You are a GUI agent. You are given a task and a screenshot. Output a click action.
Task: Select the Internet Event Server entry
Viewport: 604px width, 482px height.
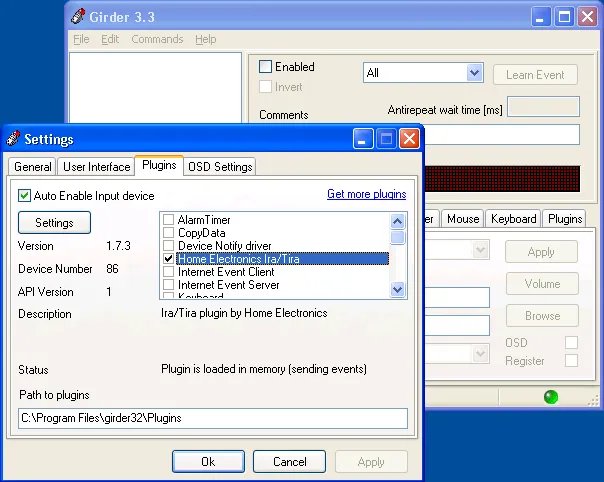228,285
